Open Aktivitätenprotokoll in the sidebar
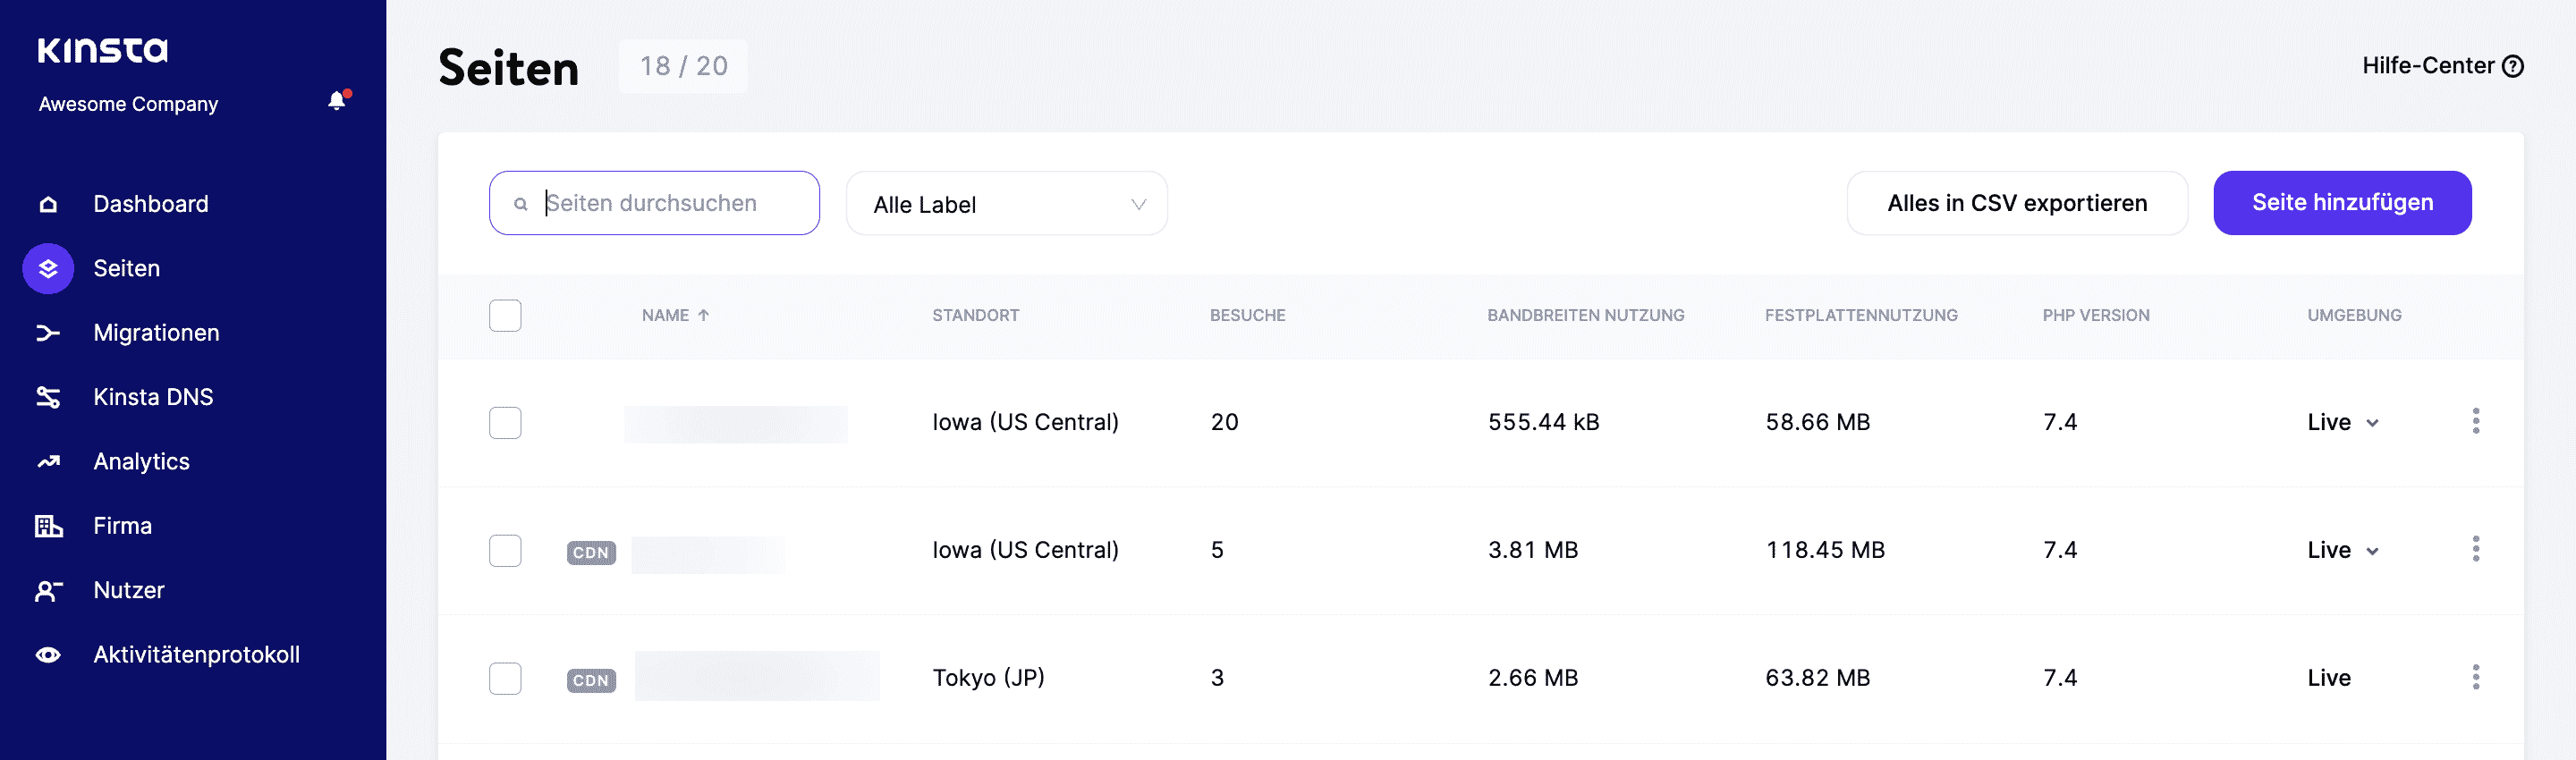This screenshot has width=2576, height=760. [196, 655]
